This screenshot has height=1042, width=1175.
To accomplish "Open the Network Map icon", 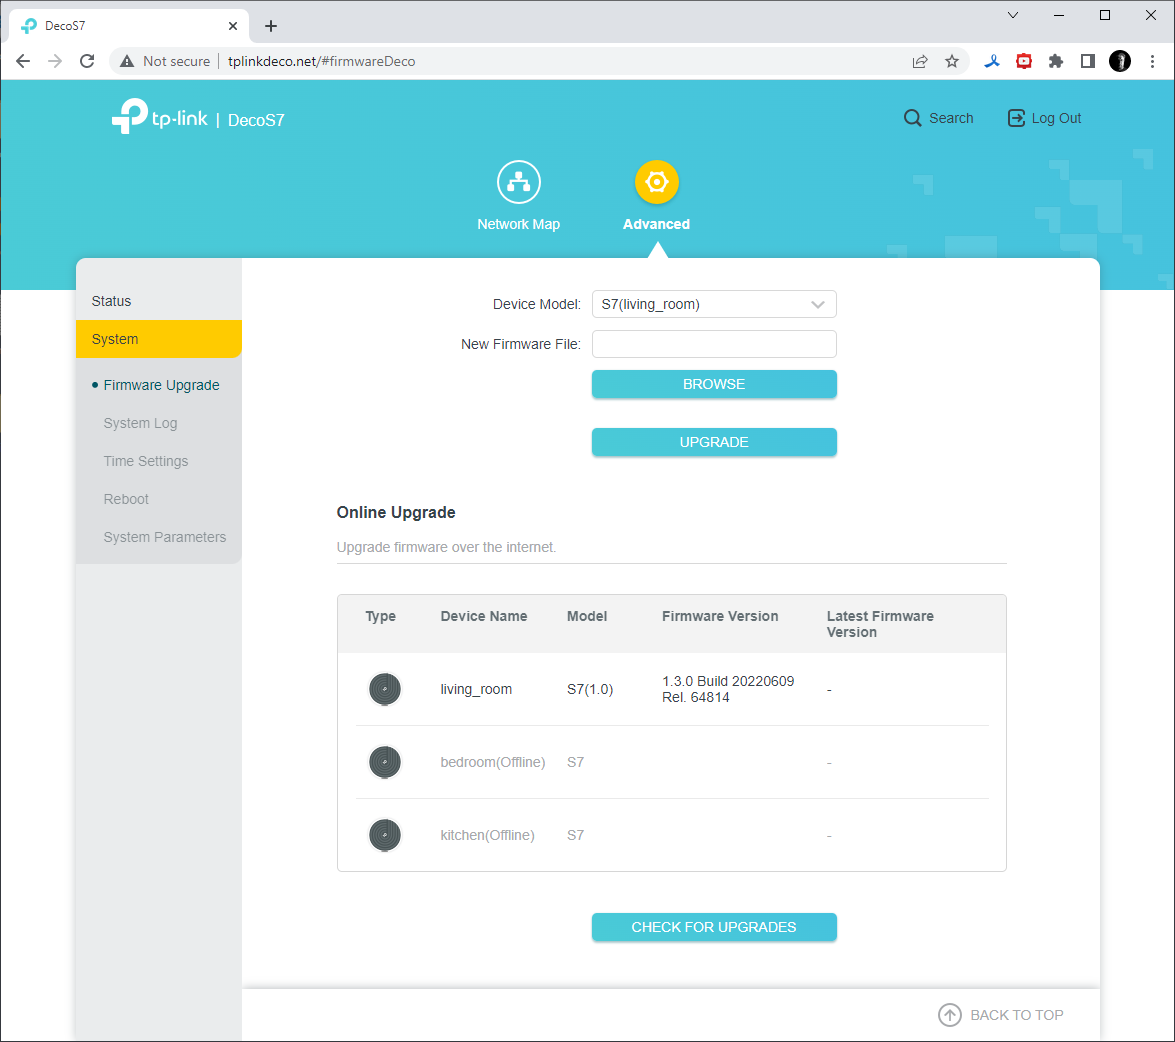I will [x=519, y=182].
